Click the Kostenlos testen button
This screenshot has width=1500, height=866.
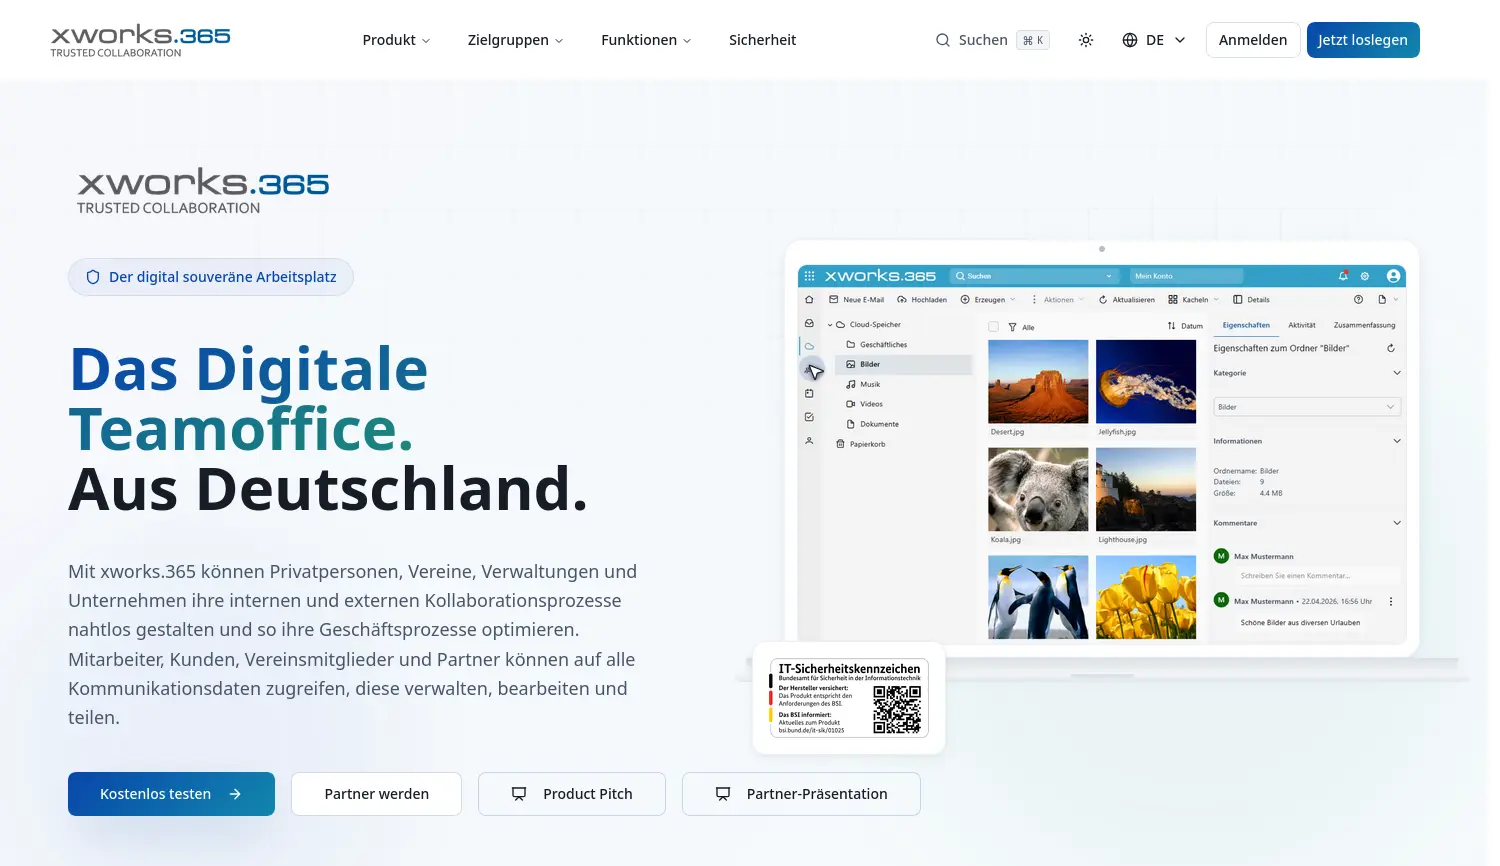171,794
